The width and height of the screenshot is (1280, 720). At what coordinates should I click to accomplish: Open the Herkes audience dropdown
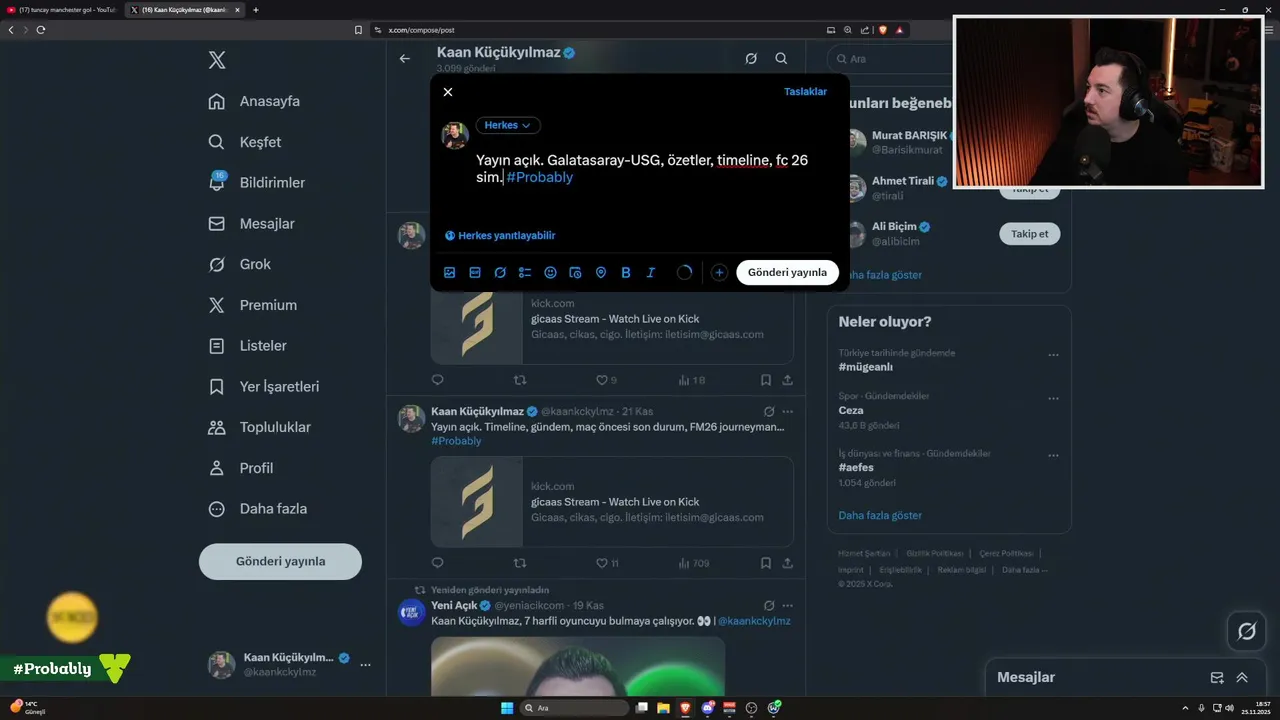508,125
